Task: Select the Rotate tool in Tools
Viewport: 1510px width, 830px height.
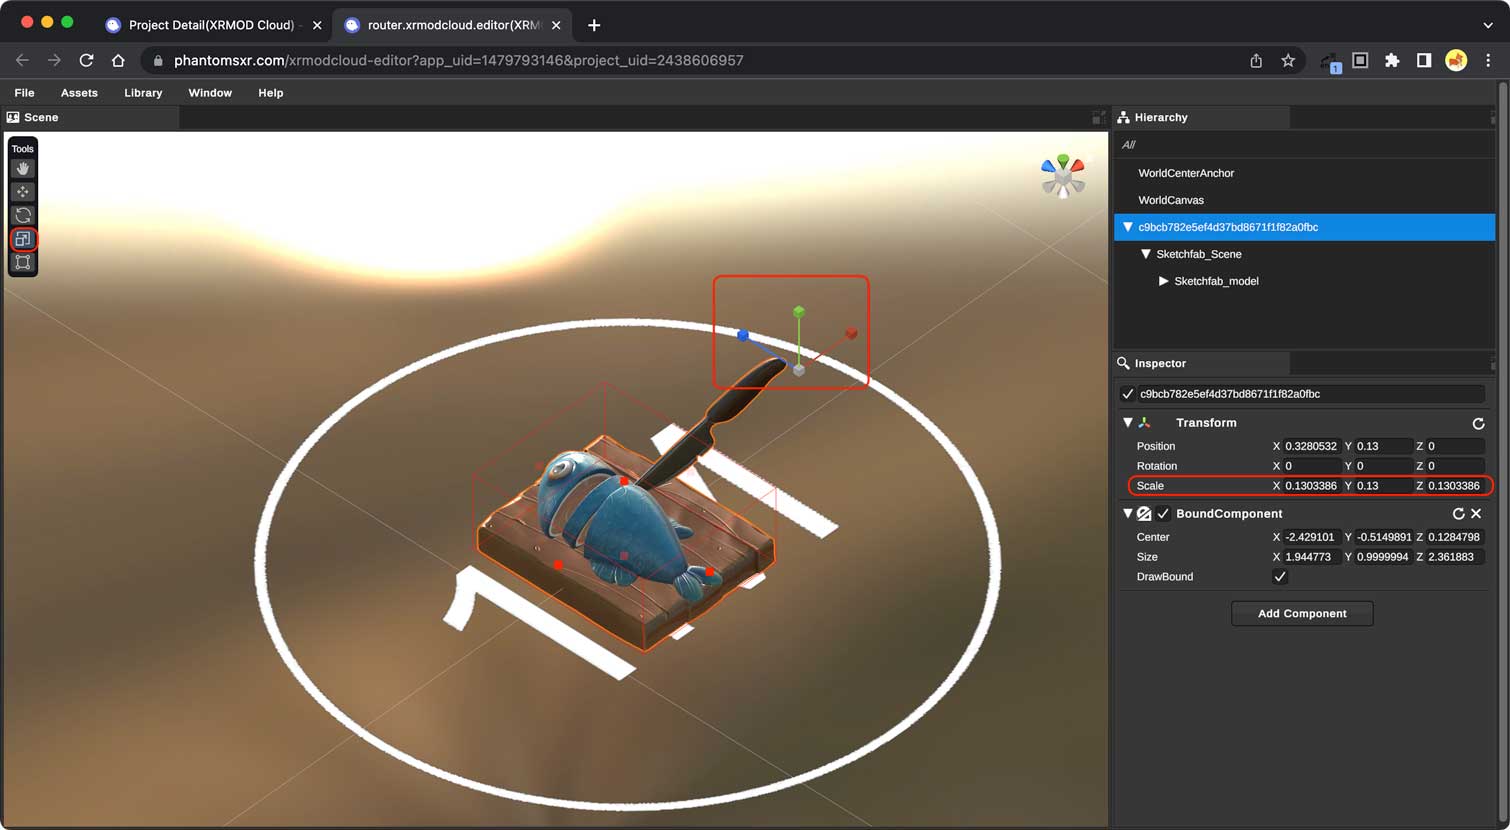Action: (x=23, y=215)
